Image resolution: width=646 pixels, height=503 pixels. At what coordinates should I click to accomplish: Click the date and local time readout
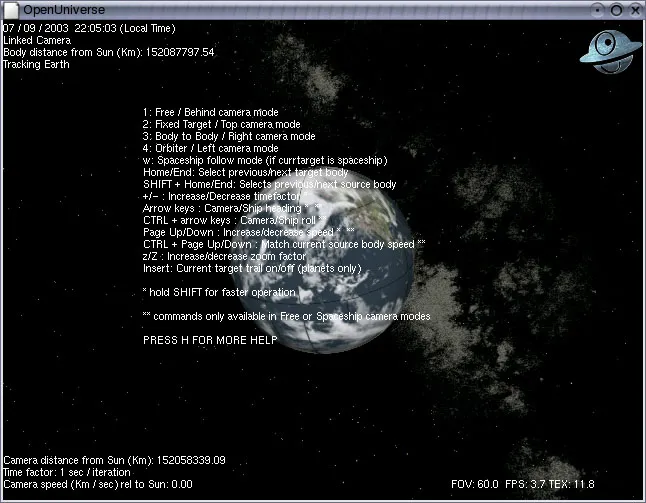click(89, 28)
